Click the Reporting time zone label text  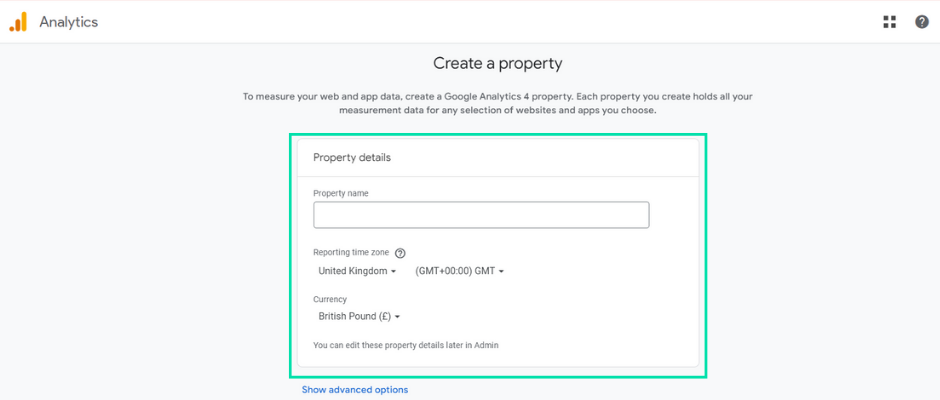click(x=351, y=252)
